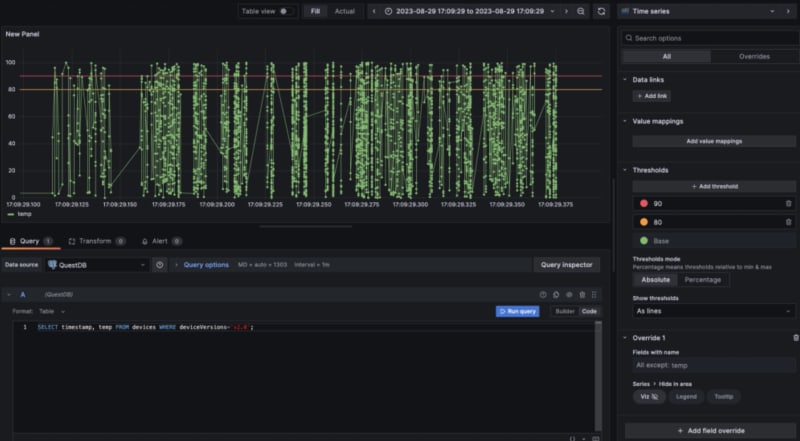The width and height of the screenshot is (800, 441).
Task: Select Actual panel sizing option
Action: pos(344,11)
